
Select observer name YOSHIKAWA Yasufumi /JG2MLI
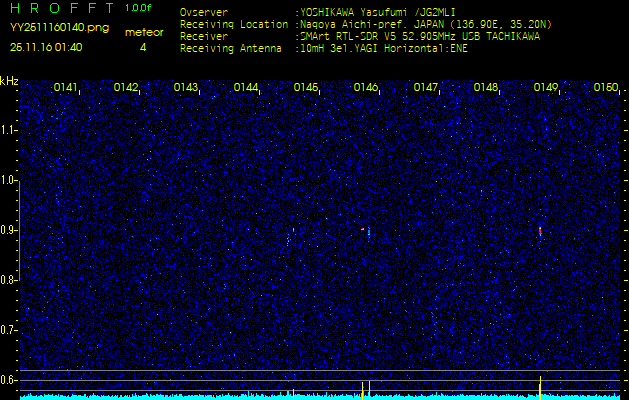pyautogui.click(x=378, y=12)
